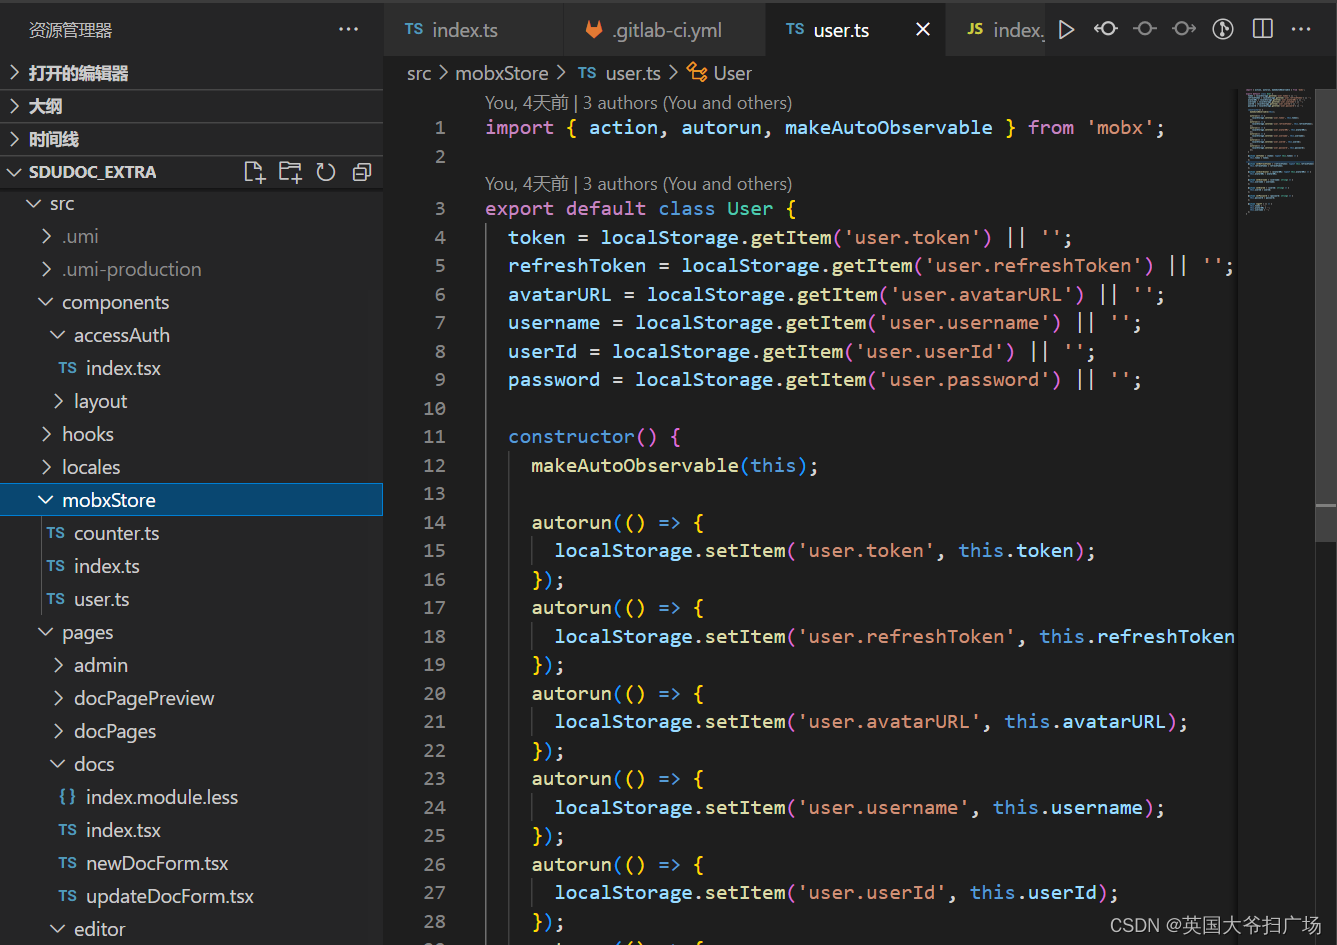Collapse the docs folder
The height and width of the screenshot is (945, 1337).
click(x=191, y=764)
